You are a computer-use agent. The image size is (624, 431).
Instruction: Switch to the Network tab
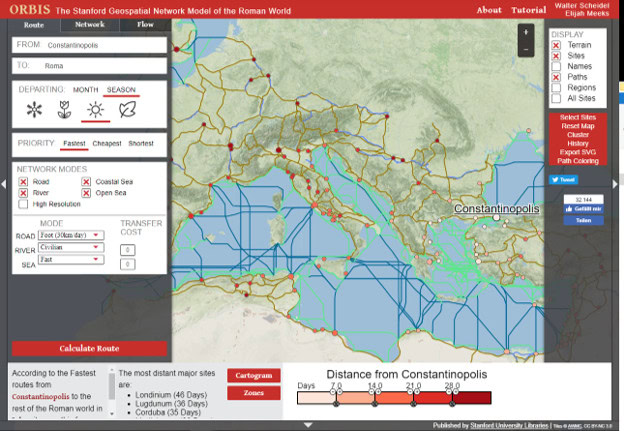(90, 25)
